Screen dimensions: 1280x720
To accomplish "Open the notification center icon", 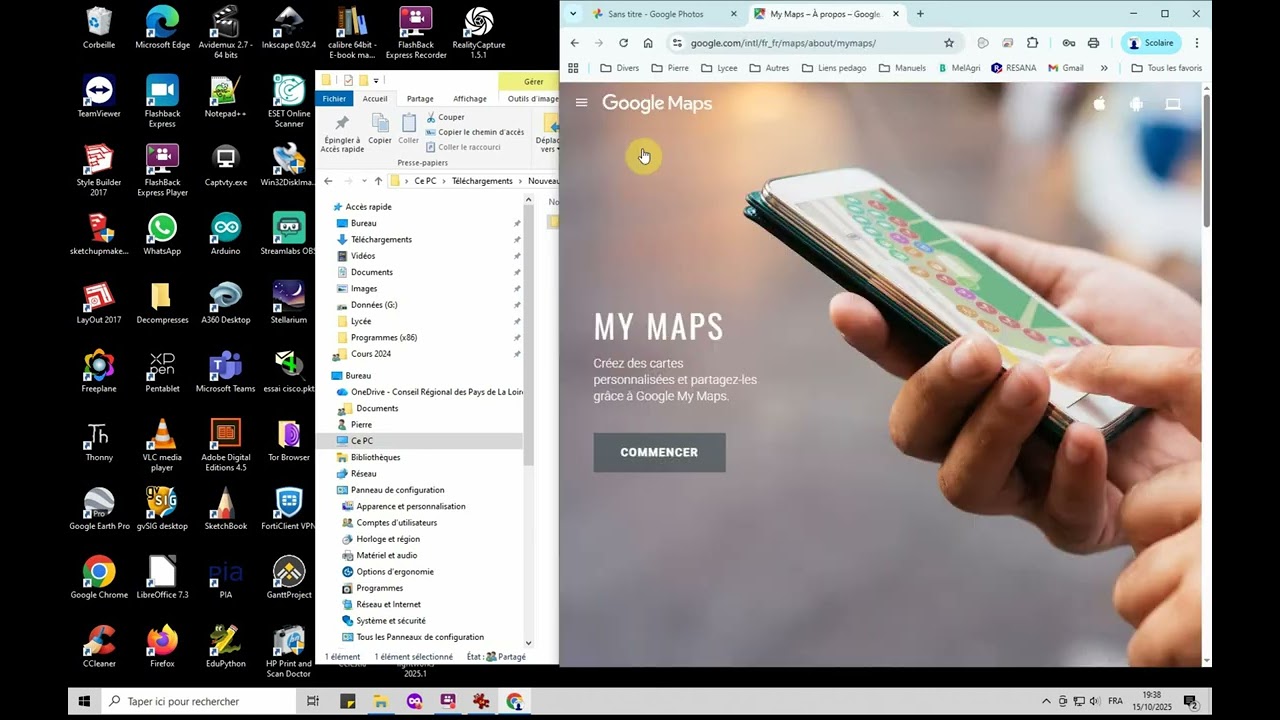I will pyautogui.click(x=1191, y=701).
